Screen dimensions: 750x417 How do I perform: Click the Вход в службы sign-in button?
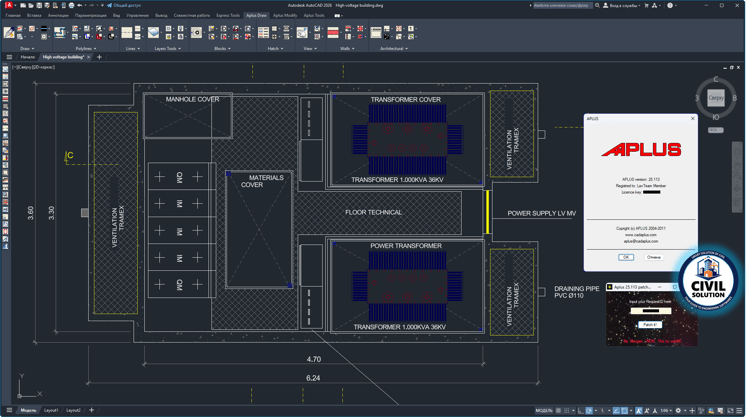point(622,5)
